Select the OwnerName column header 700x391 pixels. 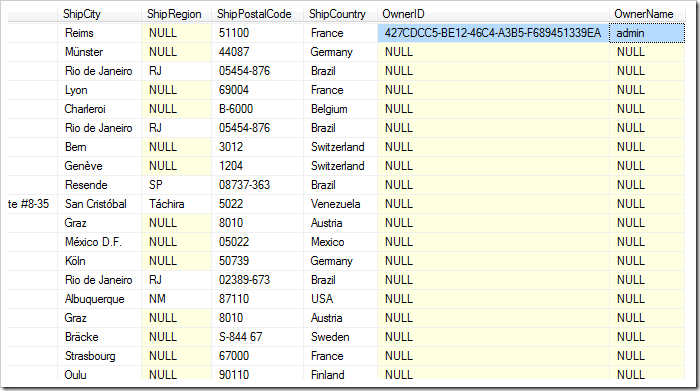coord(647,14)
